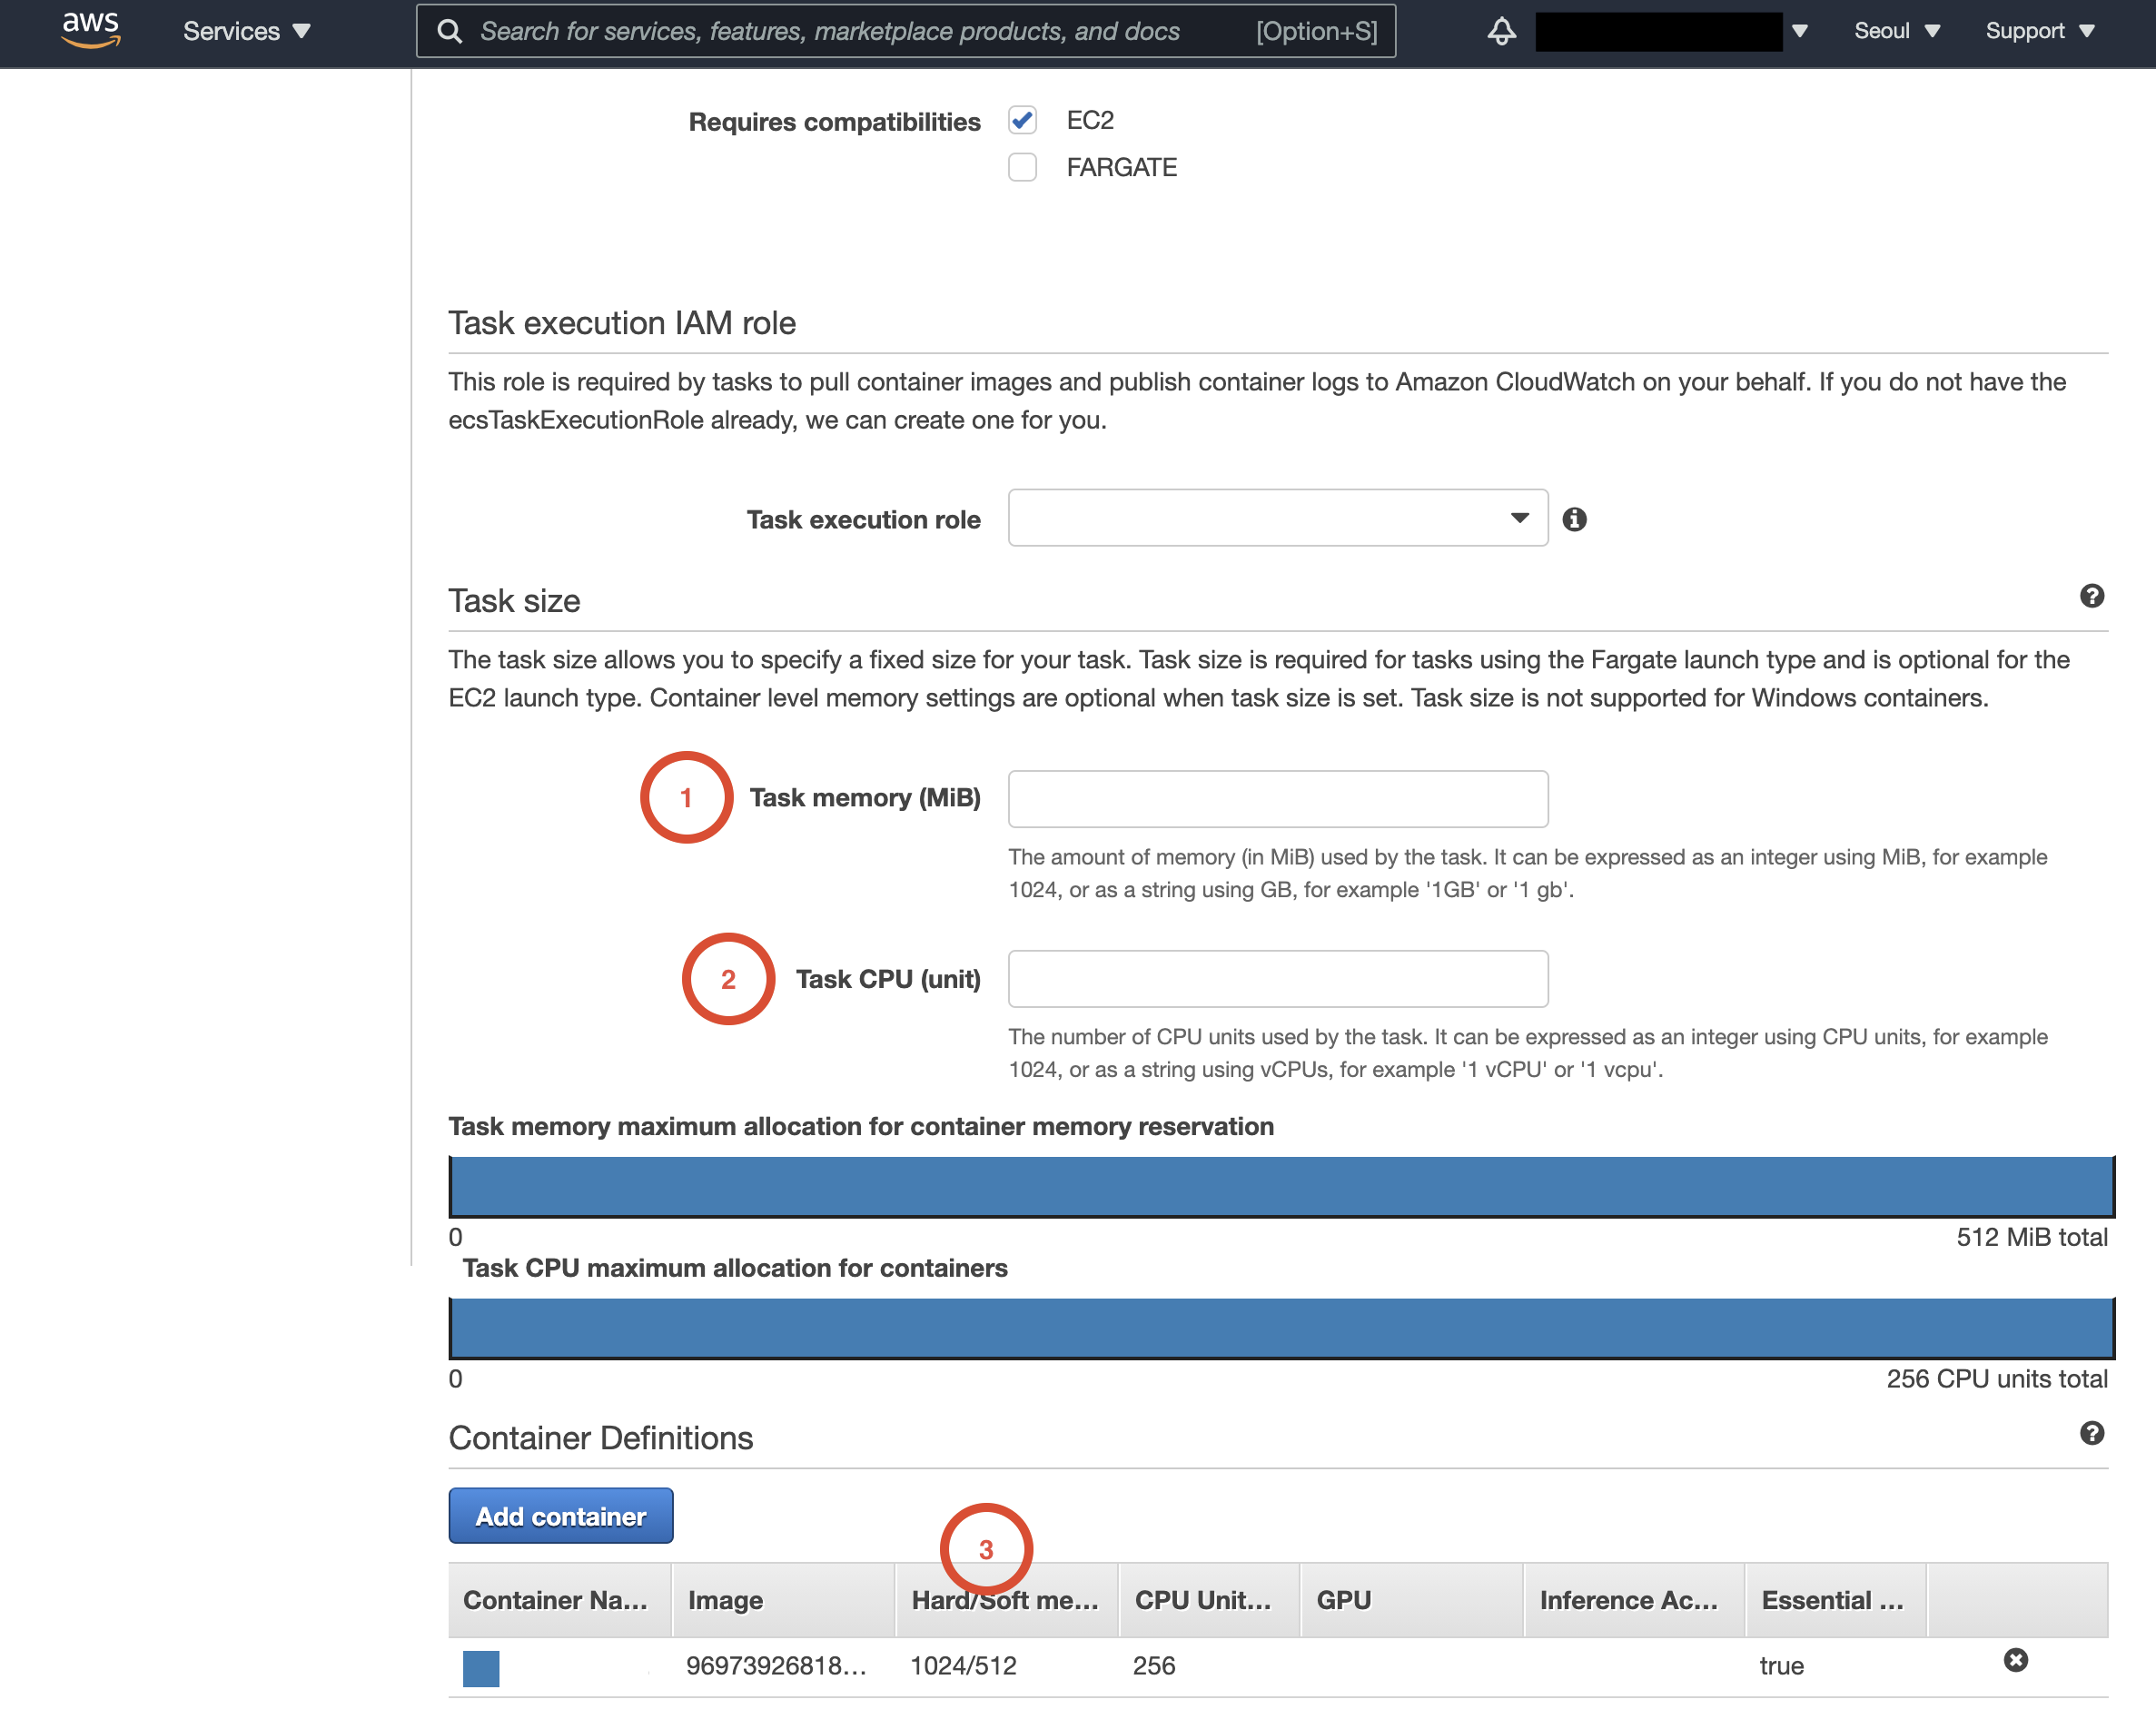
Task: Open Task size help question icon
Action: click(2091, 596)
